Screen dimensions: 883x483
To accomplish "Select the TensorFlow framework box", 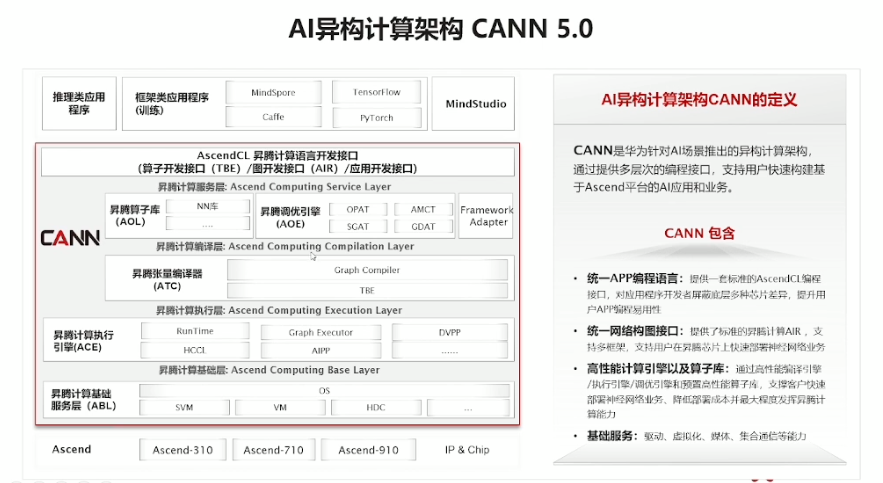I will [x=376, y=92].
